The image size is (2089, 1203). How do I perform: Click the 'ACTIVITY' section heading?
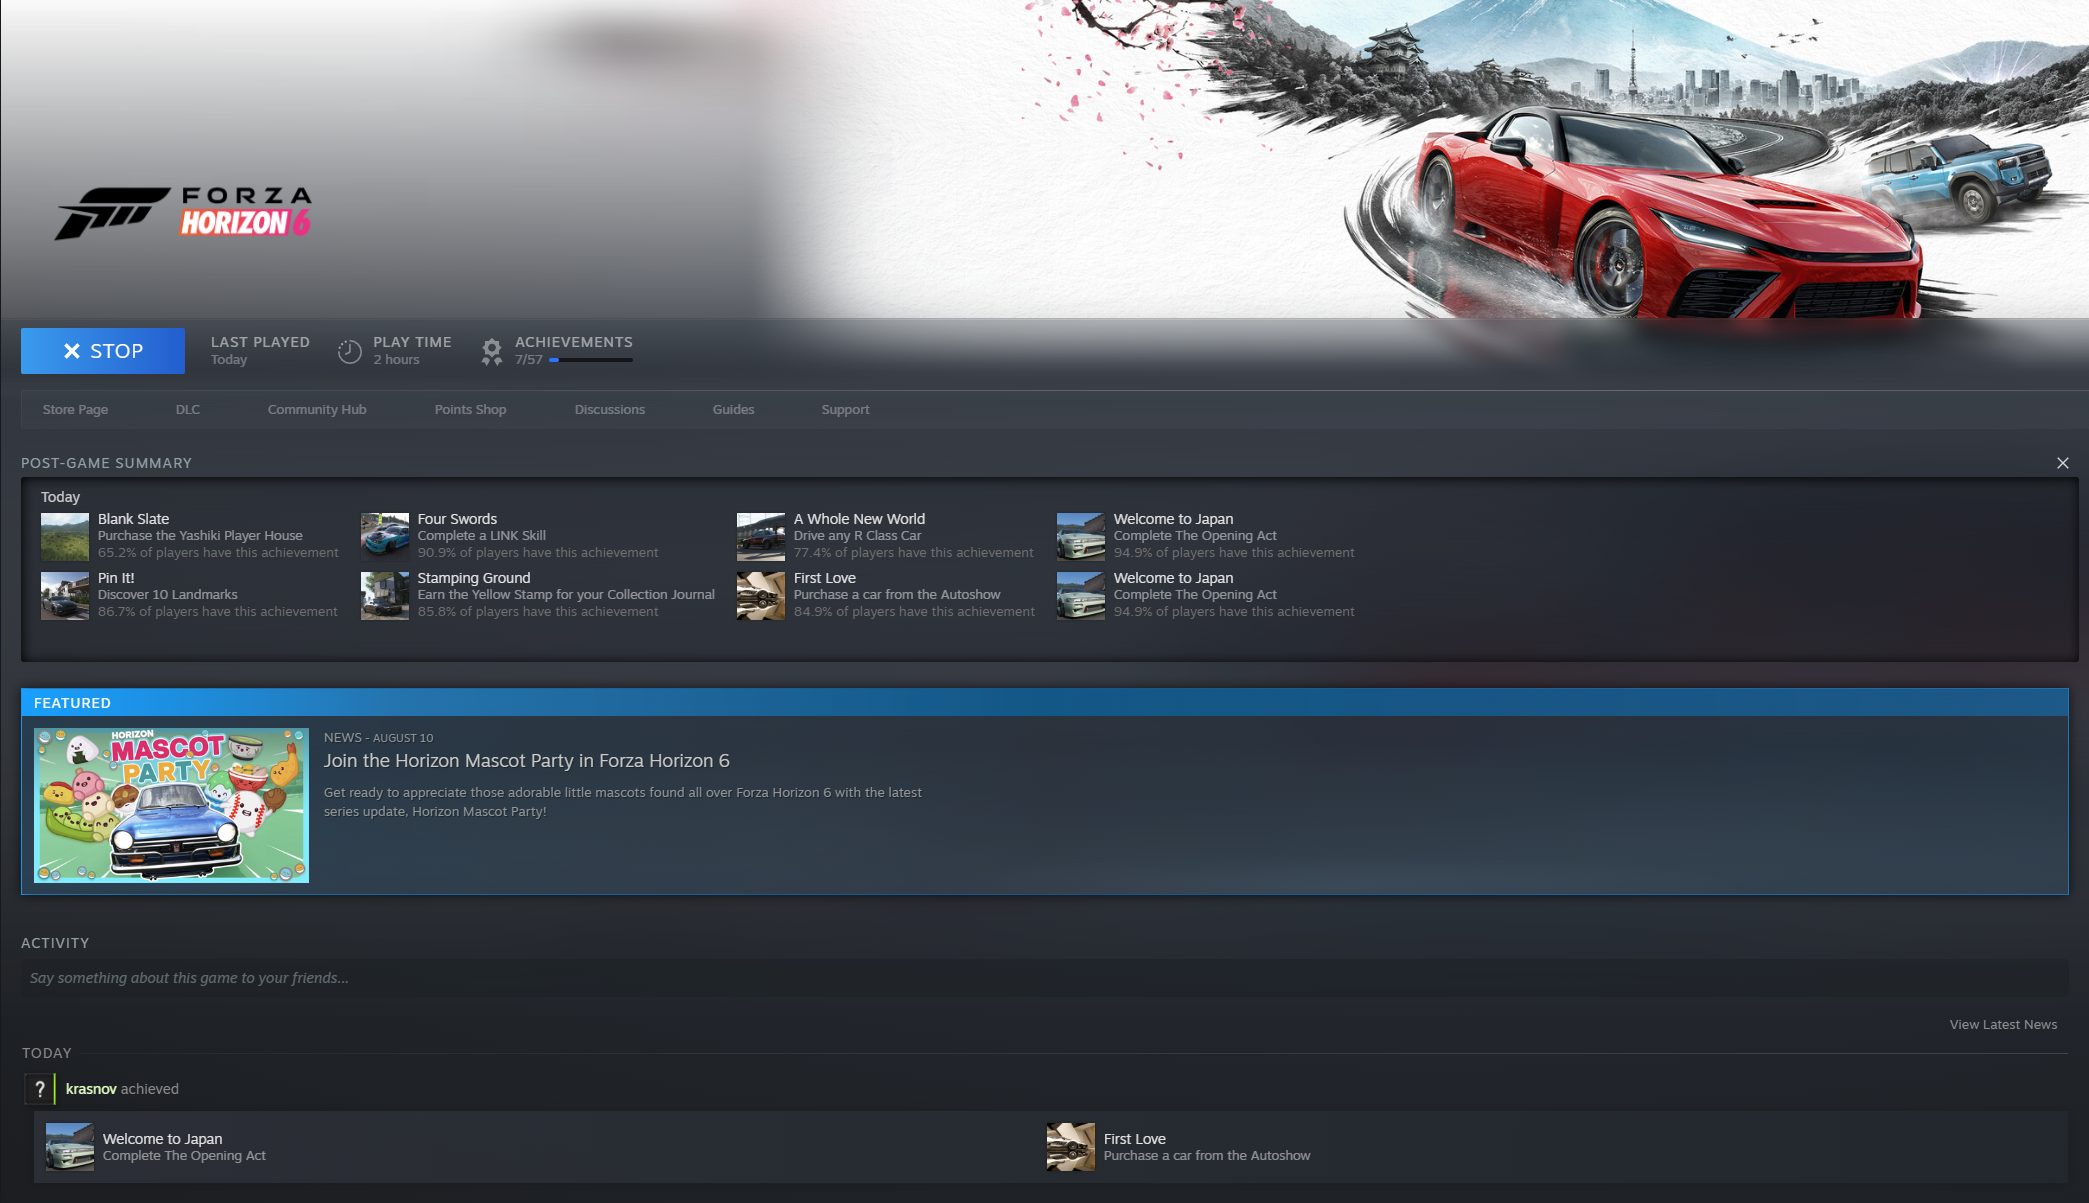(x=55, y=943)
